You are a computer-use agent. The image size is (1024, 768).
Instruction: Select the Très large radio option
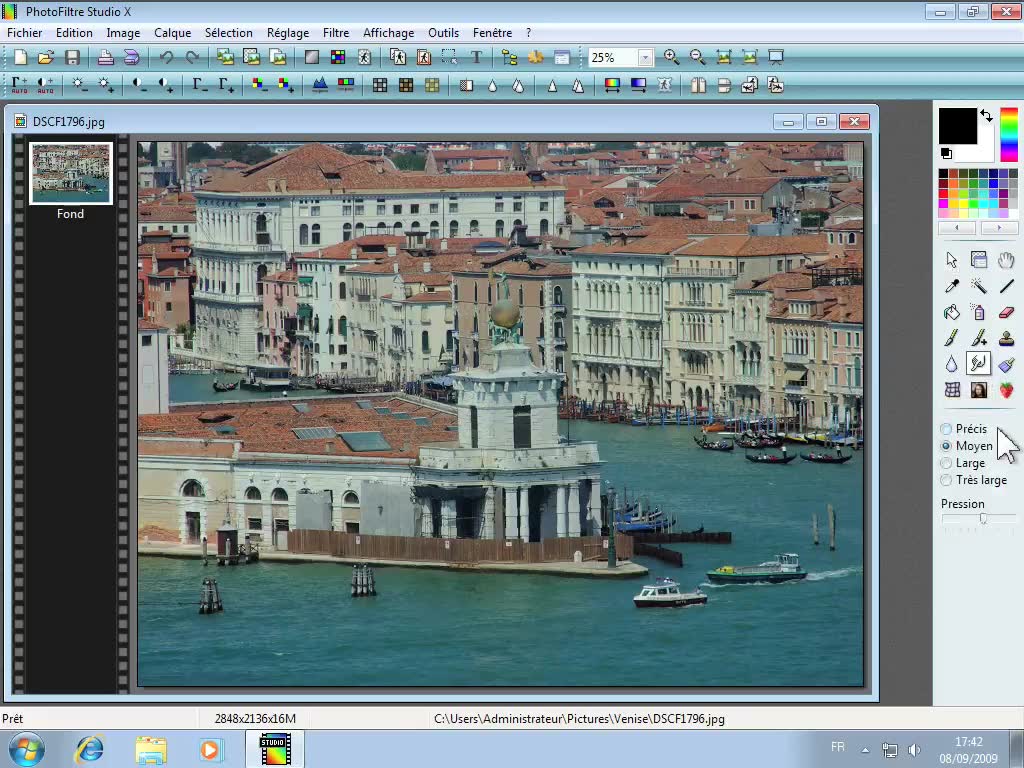(946, 480)
